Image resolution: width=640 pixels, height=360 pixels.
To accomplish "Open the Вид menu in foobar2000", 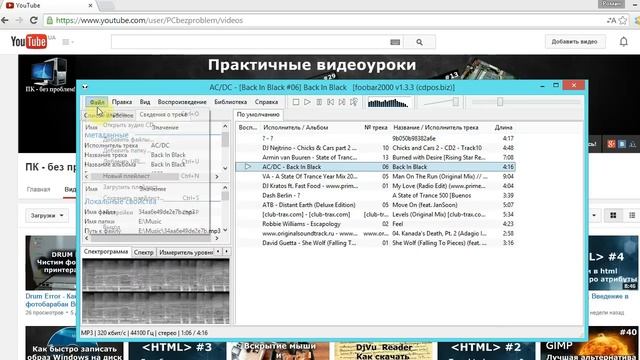I will click(x=145, y=102).
